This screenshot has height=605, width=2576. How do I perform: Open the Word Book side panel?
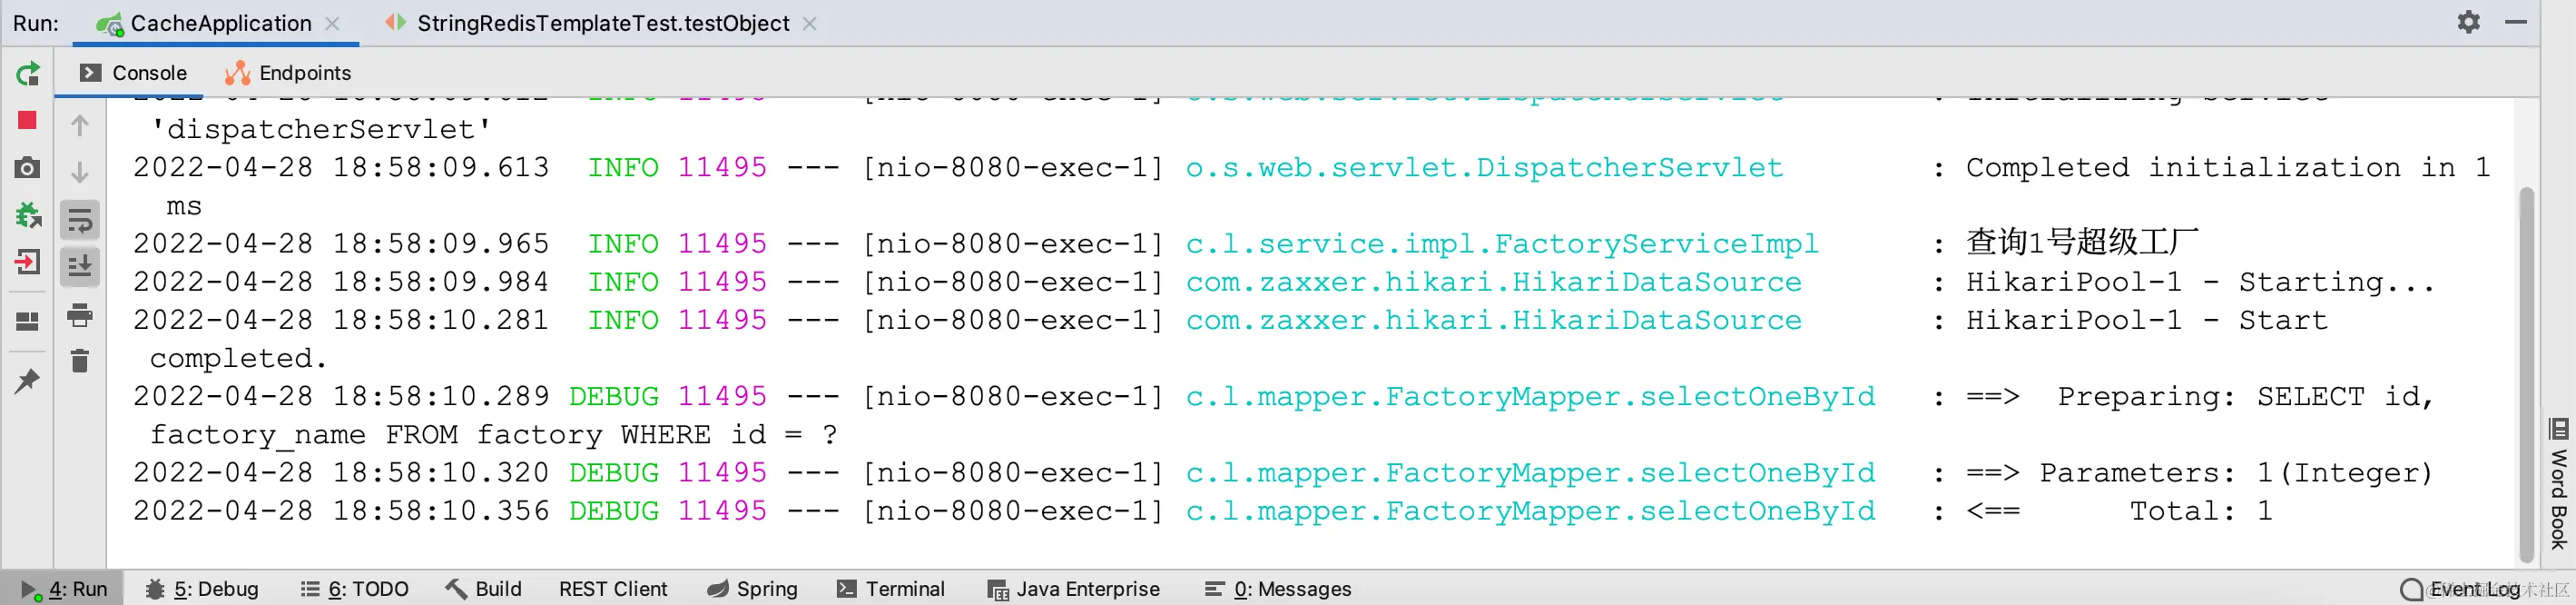coord(2558,484)
